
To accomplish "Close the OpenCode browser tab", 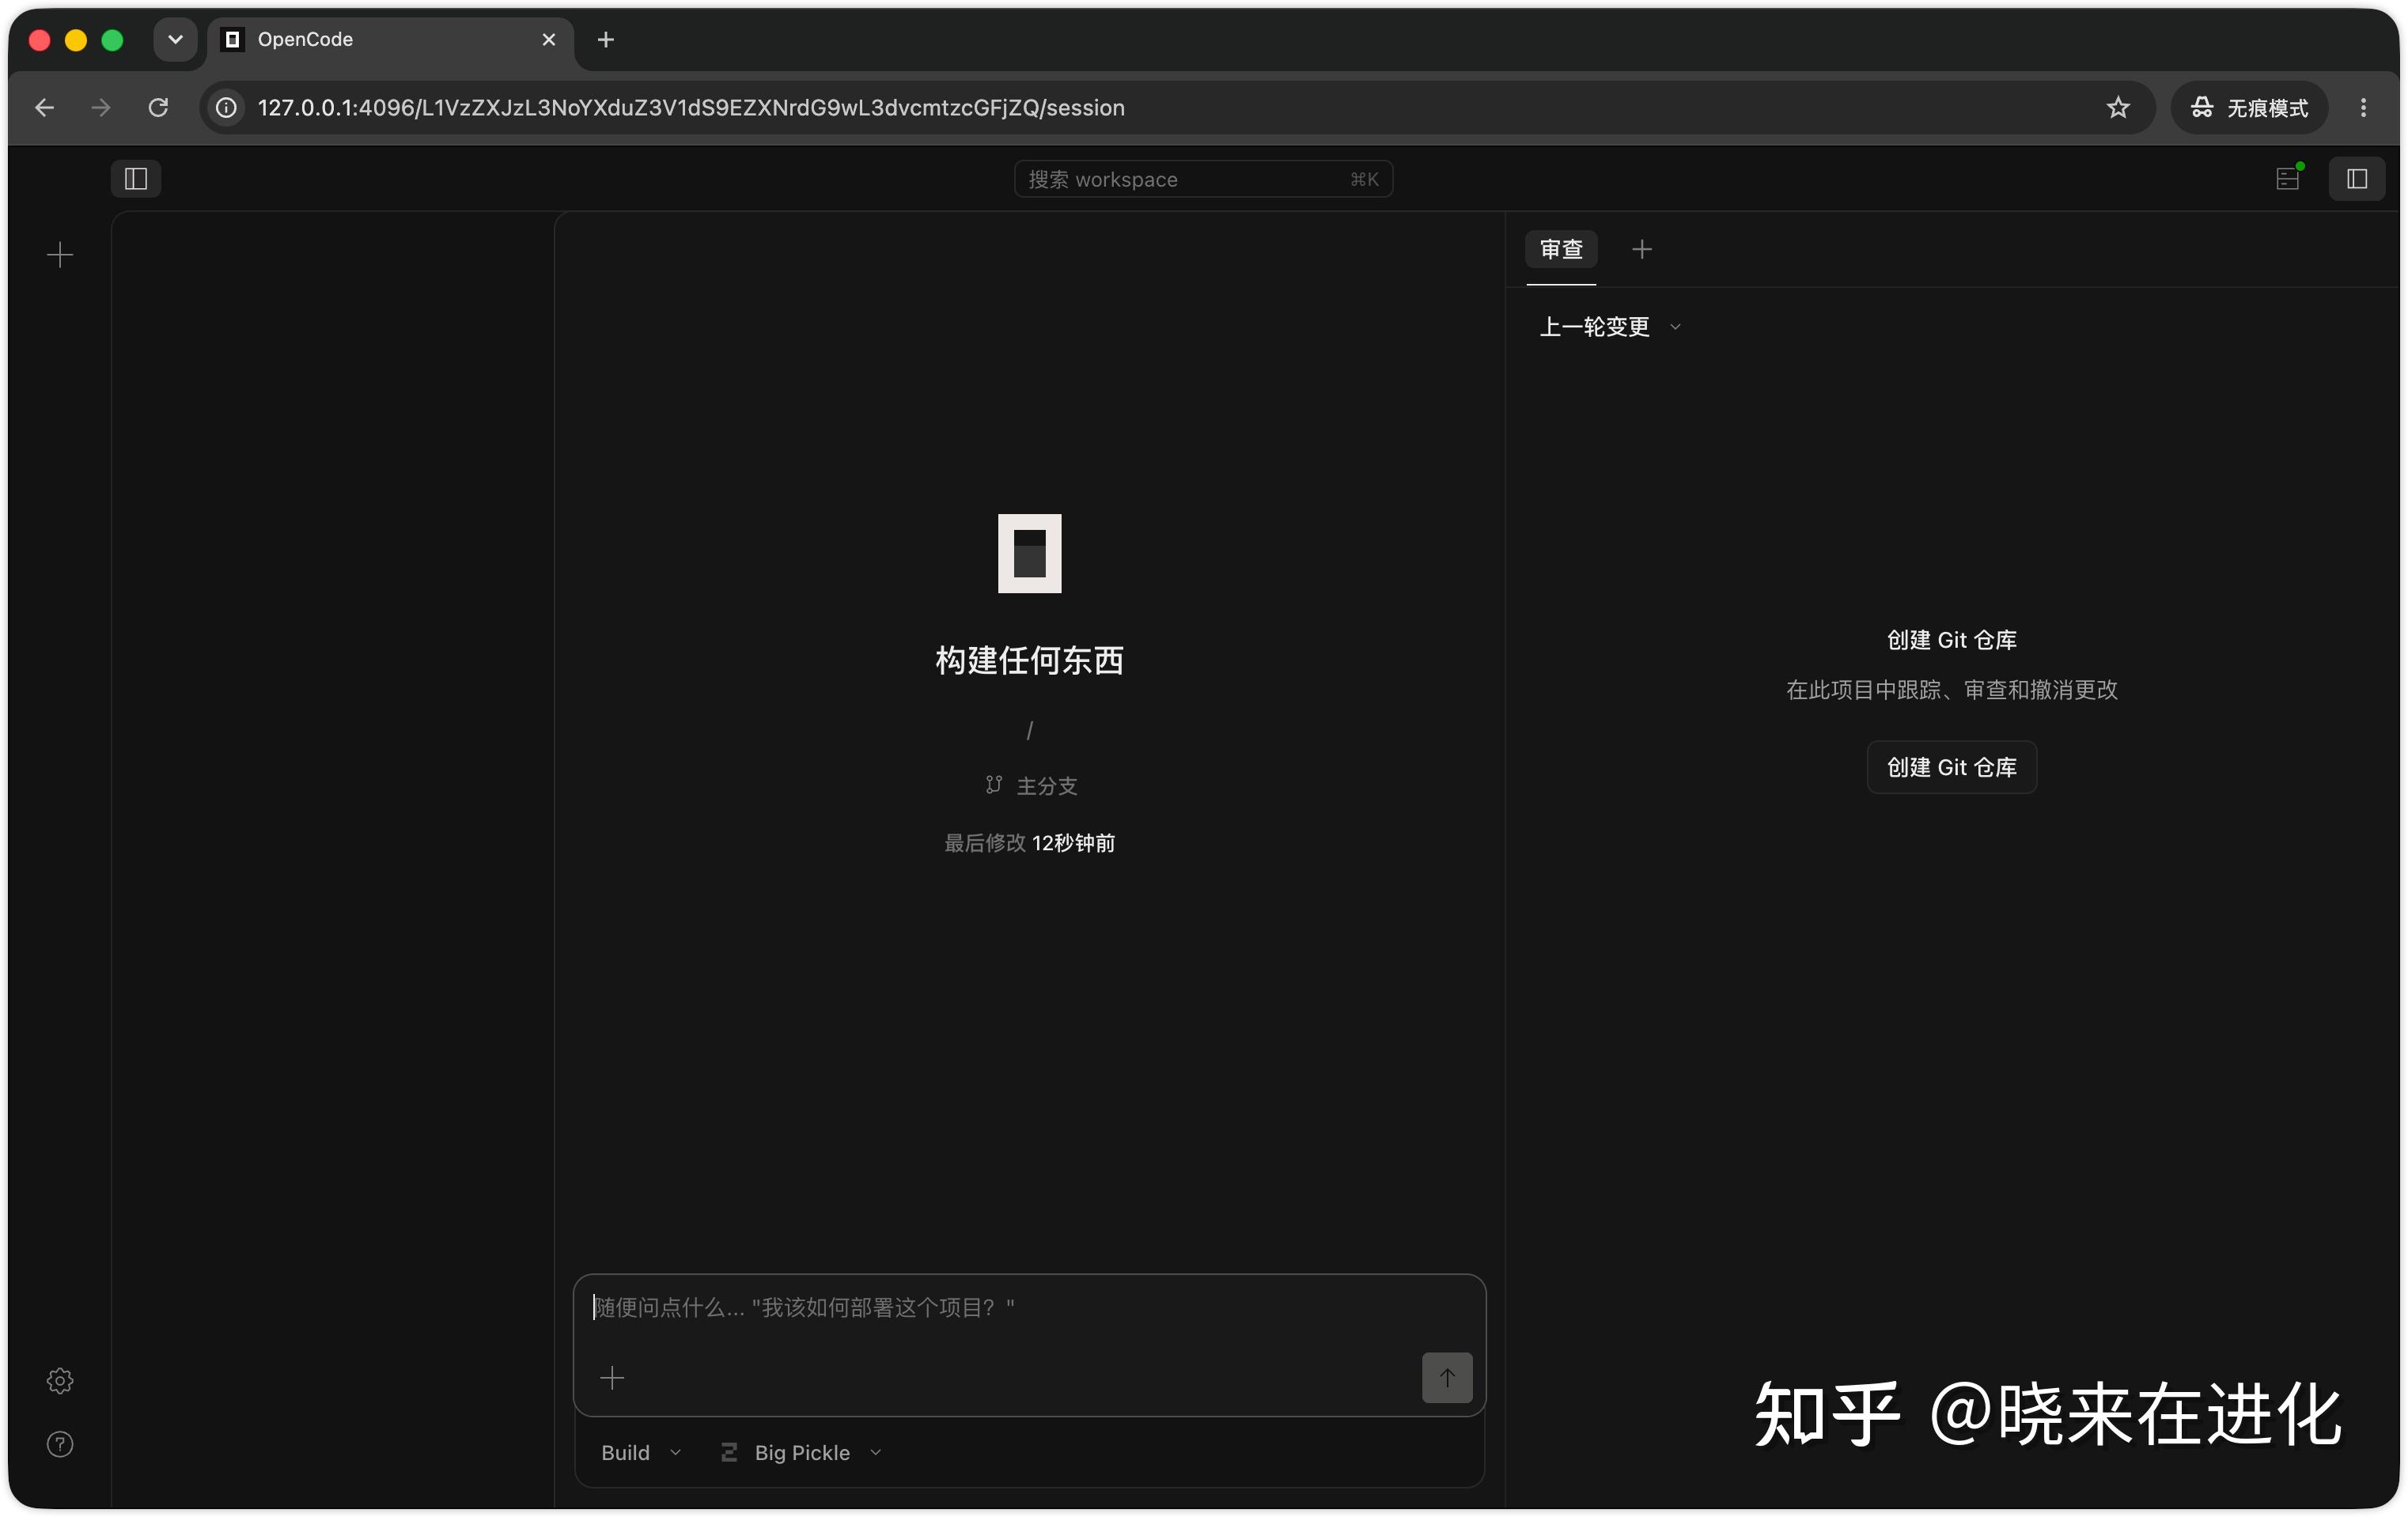I will pos(548,40).
